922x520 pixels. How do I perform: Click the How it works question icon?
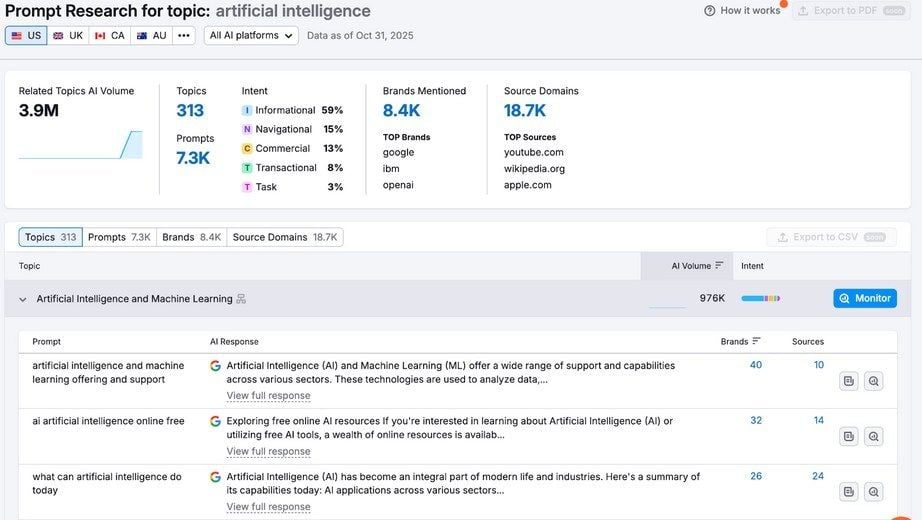[x=710, y=11]
